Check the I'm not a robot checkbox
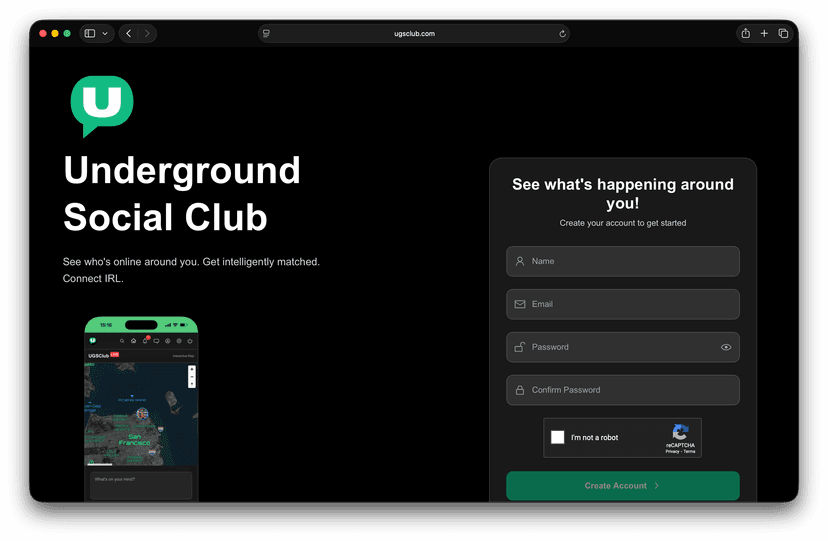 pyautogui.click(x=558, y=437)
